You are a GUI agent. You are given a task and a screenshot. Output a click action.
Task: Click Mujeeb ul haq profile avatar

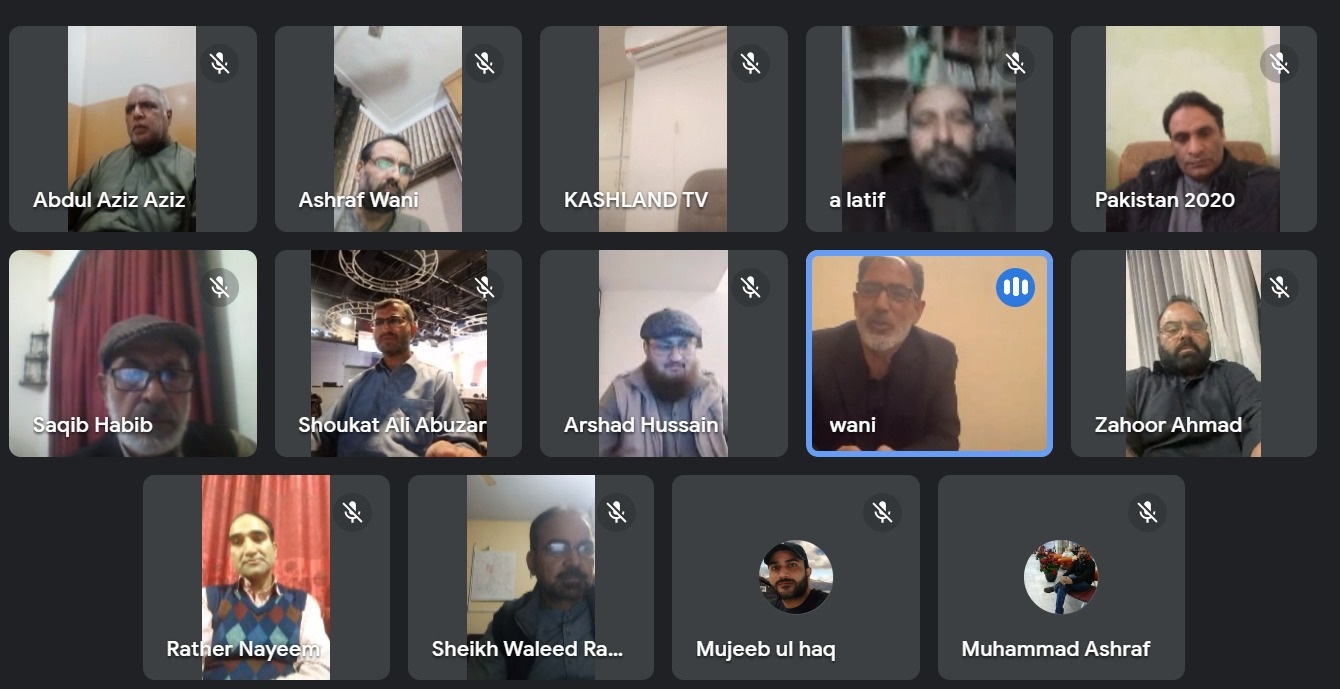click(x=795, y=577)
